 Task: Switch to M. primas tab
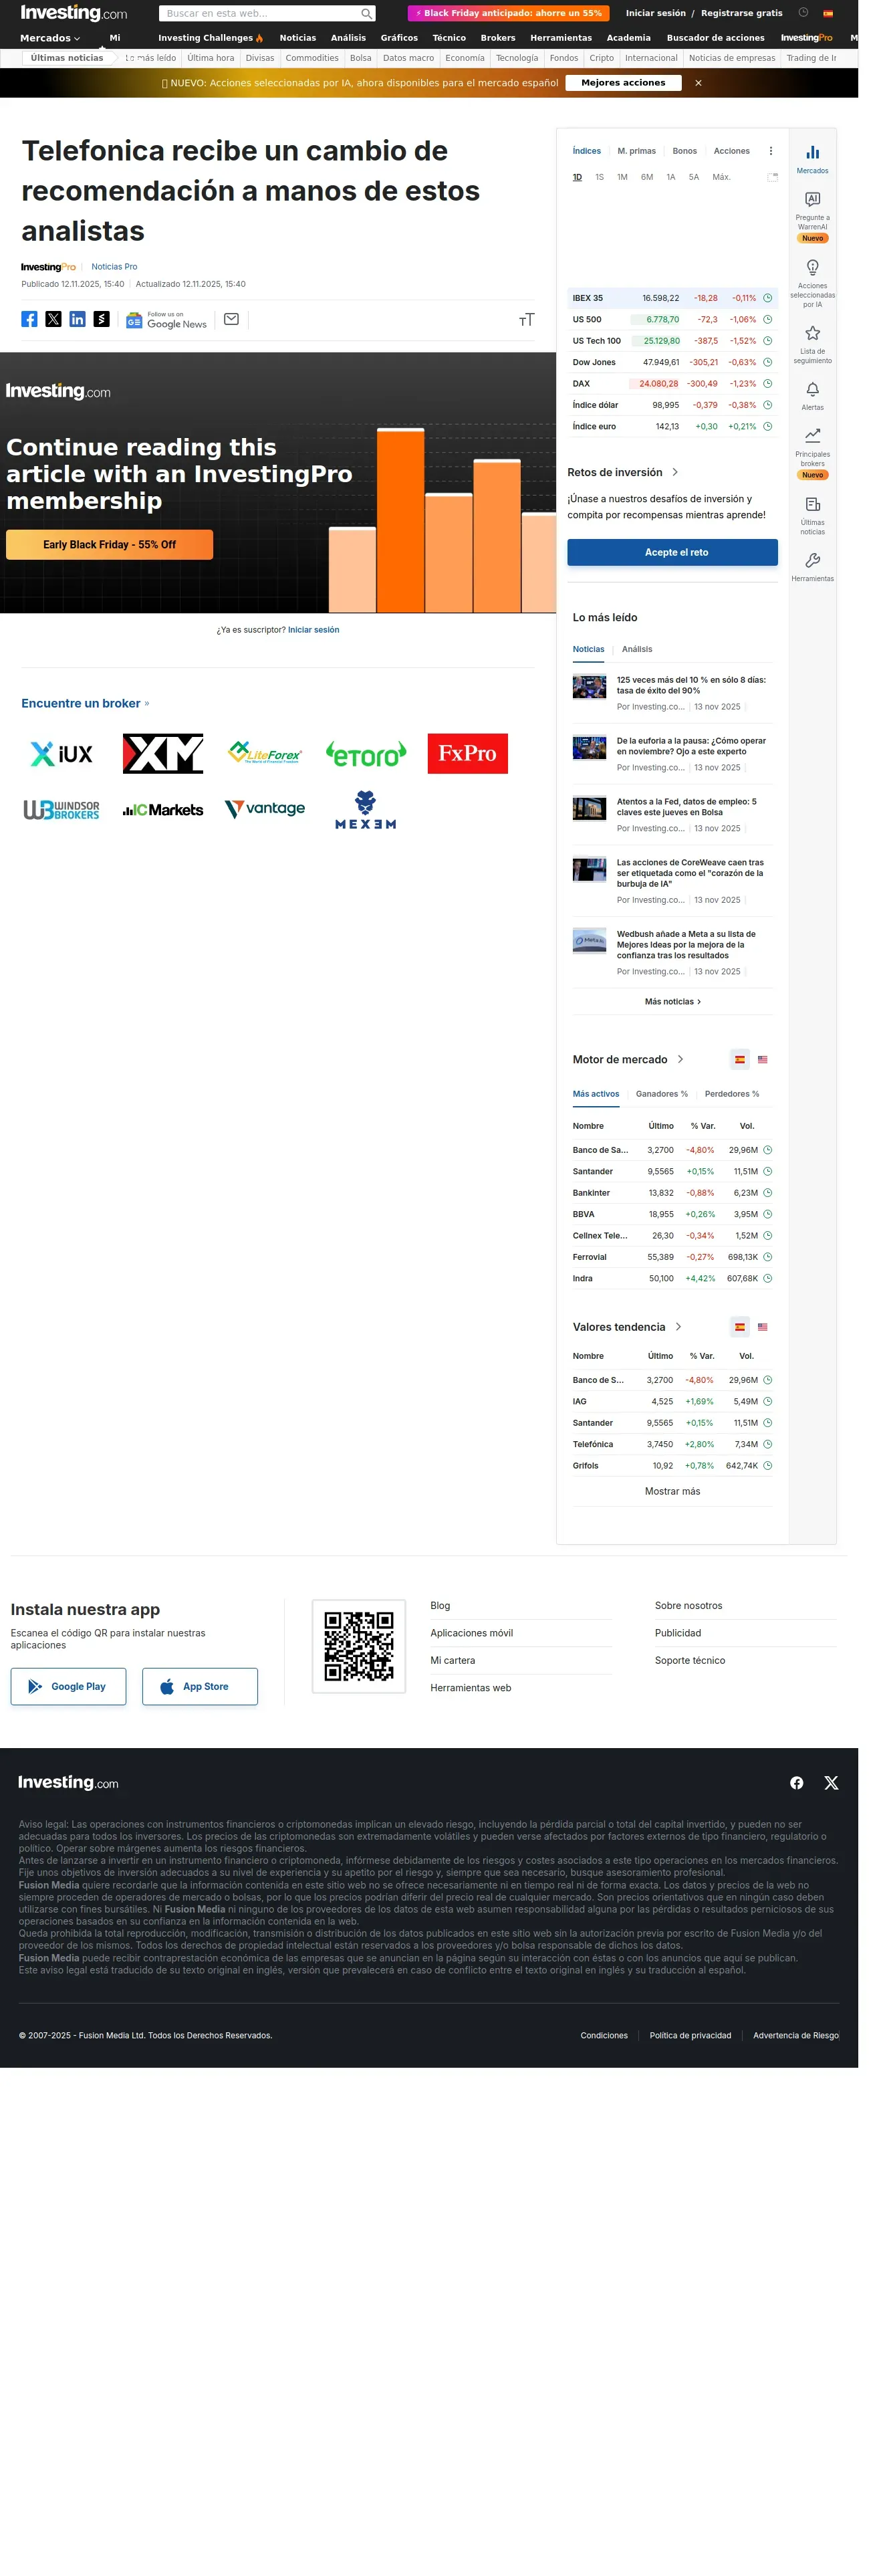[636, 151]
